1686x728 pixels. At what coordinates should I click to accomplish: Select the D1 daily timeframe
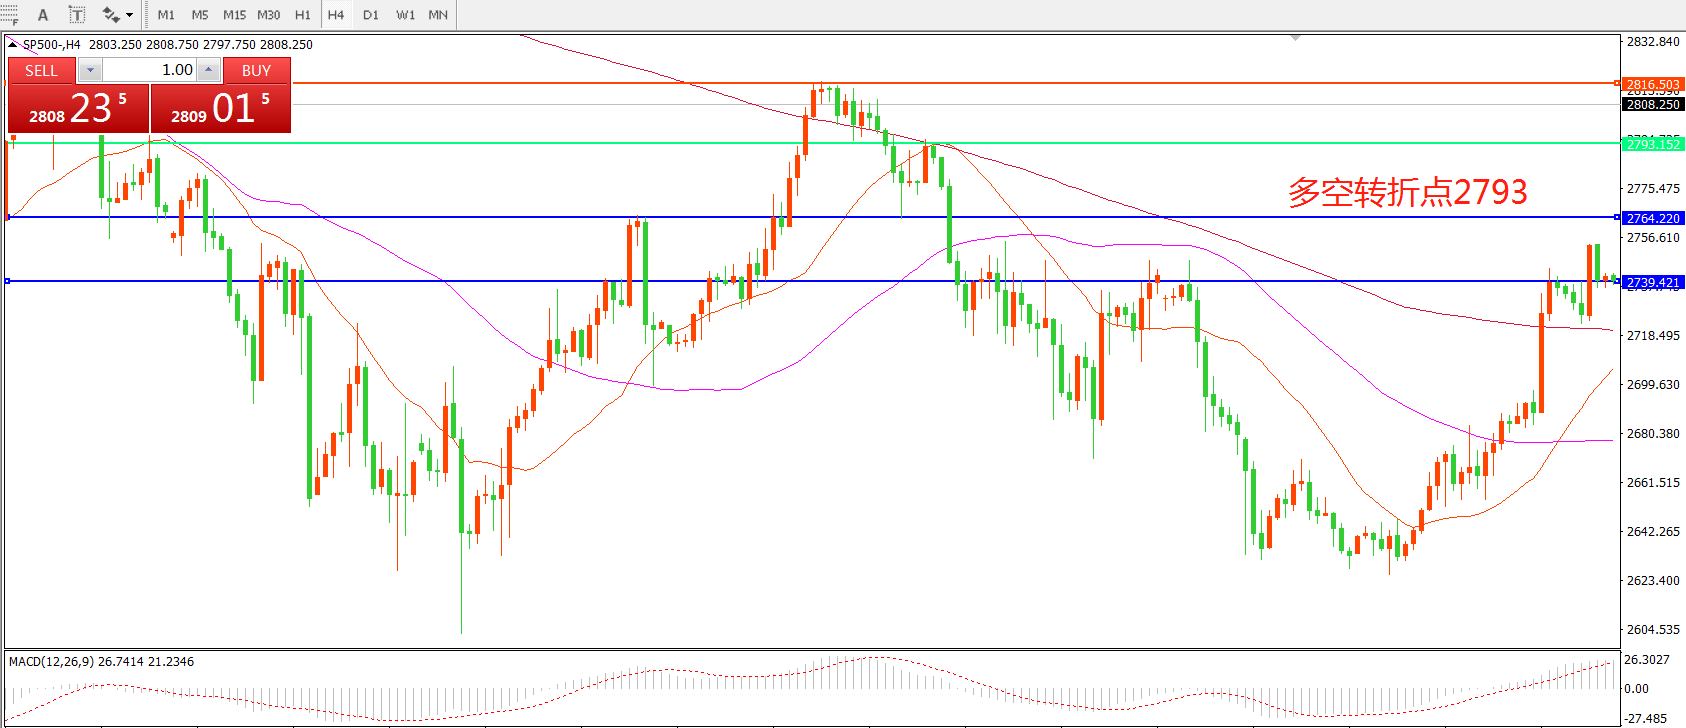pyautogui.click(x=371, y=15)
